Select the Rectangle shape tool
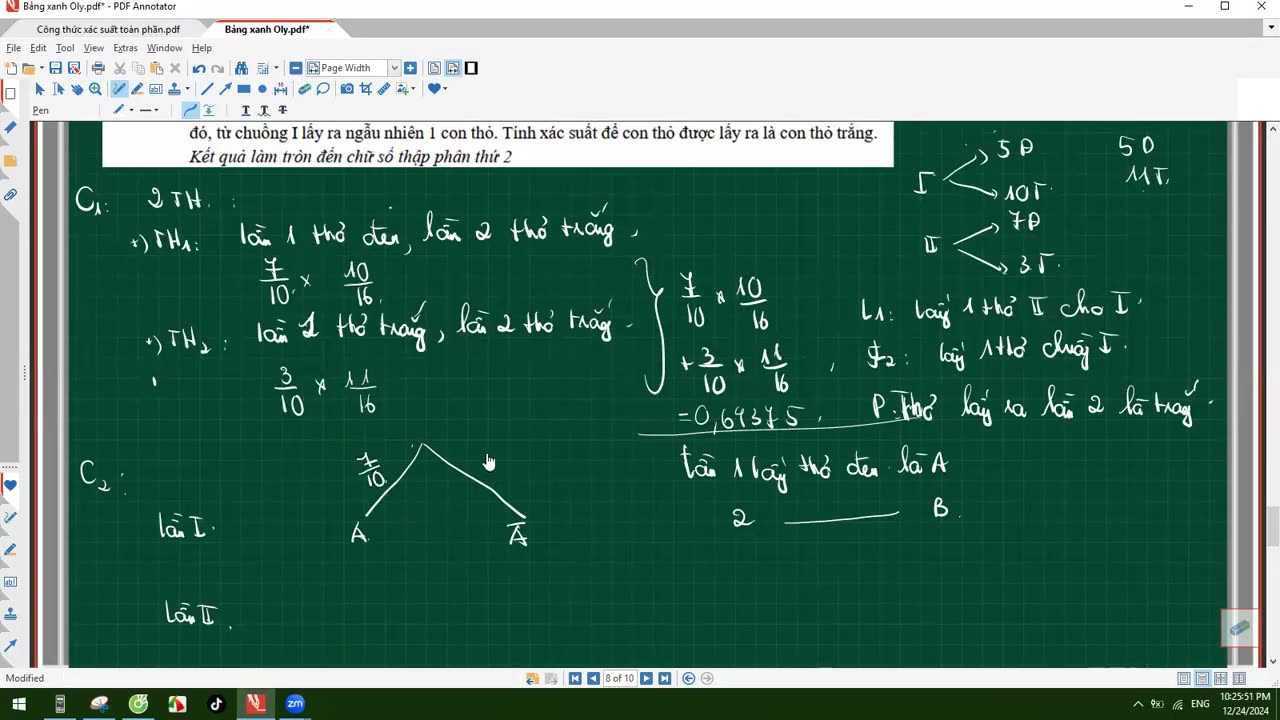Viewport: 1280px width, 720px height. 244,89
